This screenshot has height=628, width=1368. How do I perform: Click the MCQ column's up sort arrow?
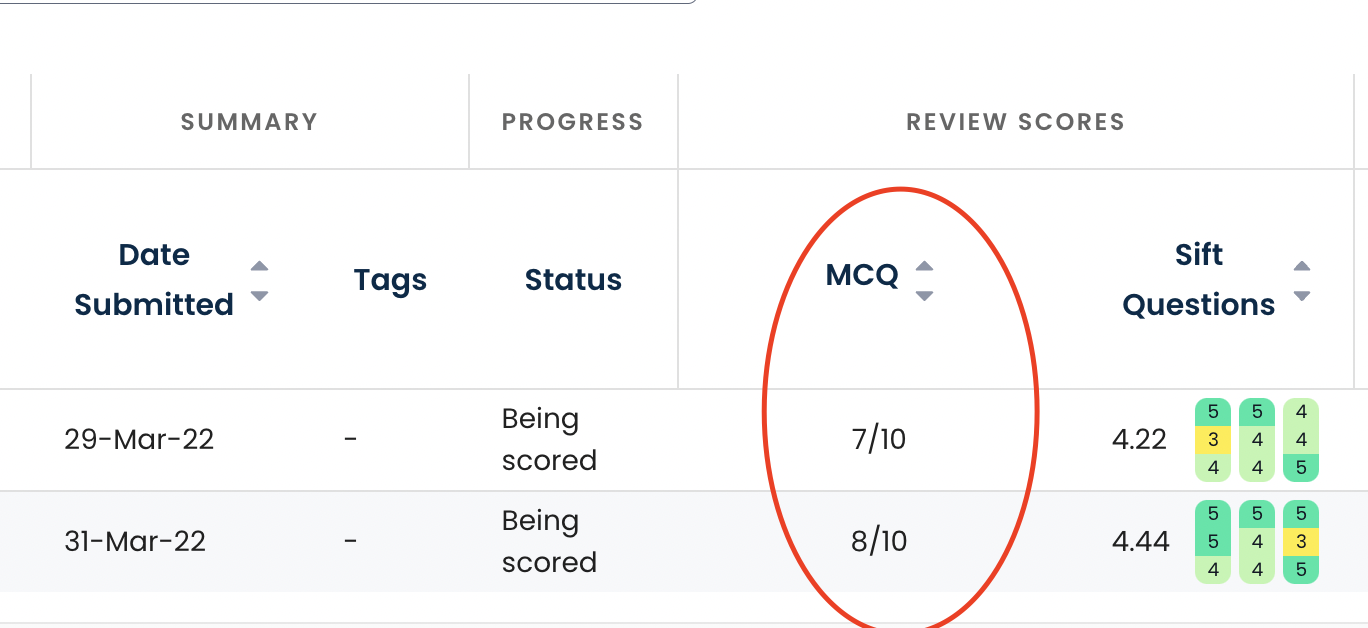pyautogui.click(x=924, y=266)
